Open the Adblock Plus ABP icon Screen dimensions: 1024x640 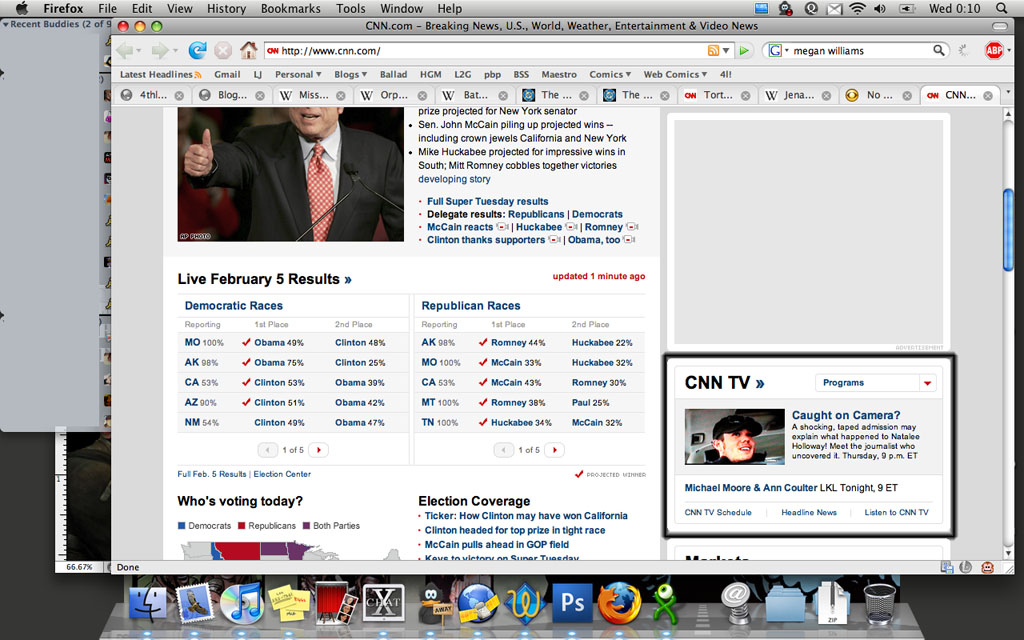pos(993,50)
